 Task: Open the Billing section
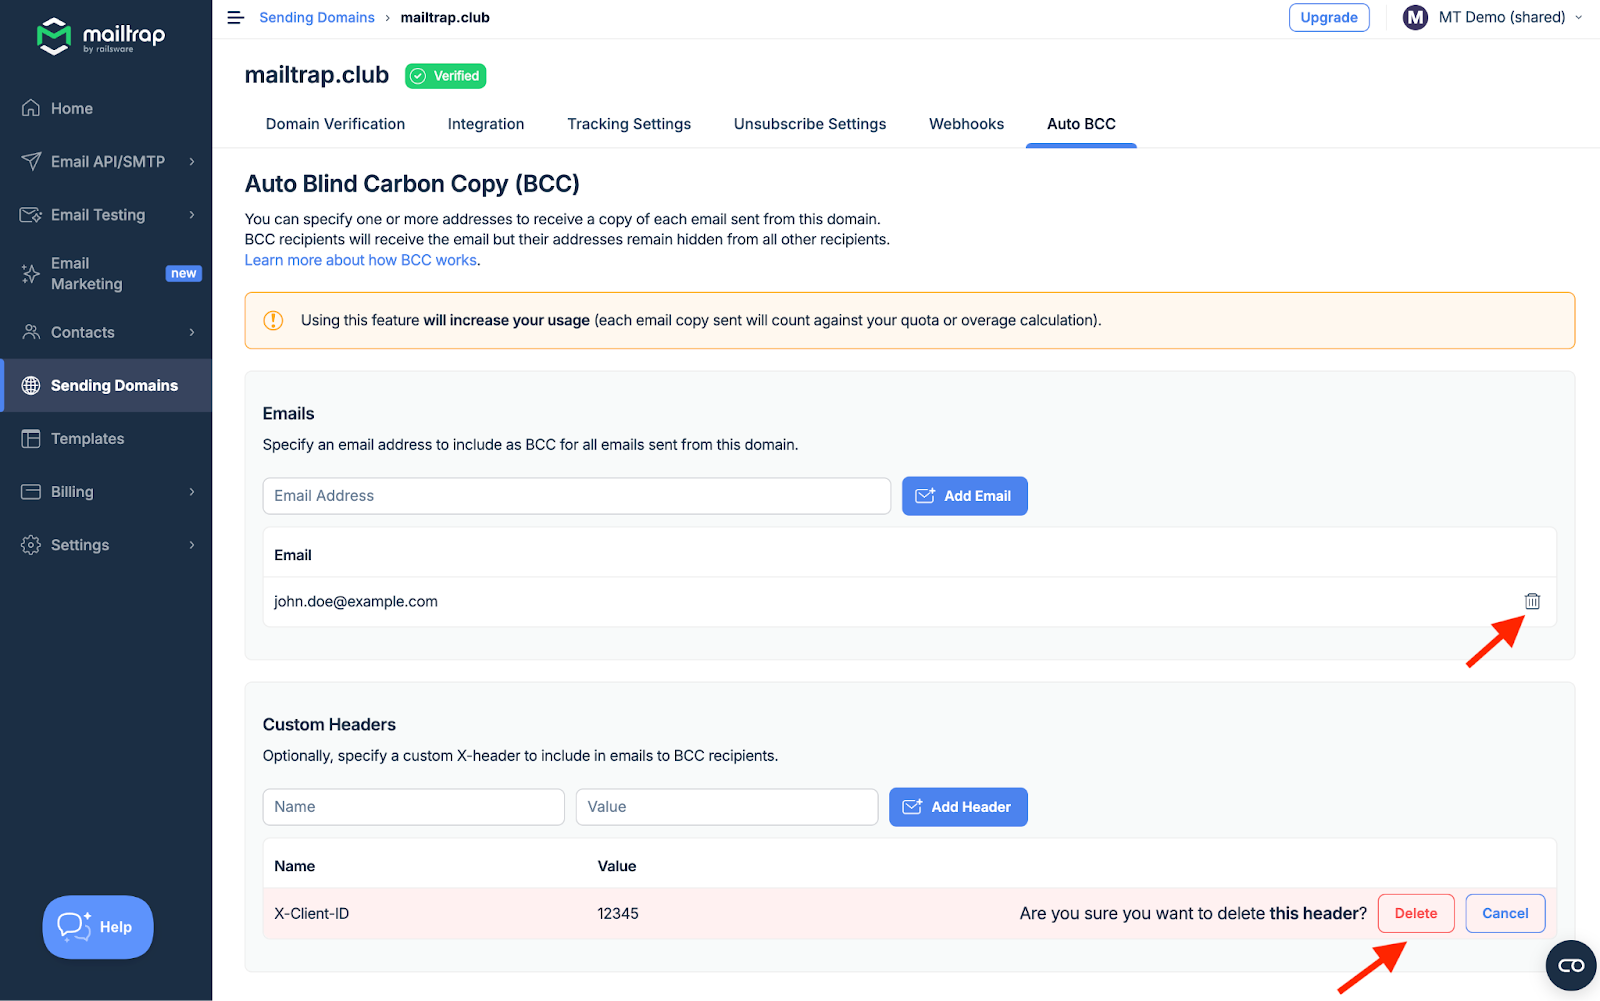tap(71, 491)
